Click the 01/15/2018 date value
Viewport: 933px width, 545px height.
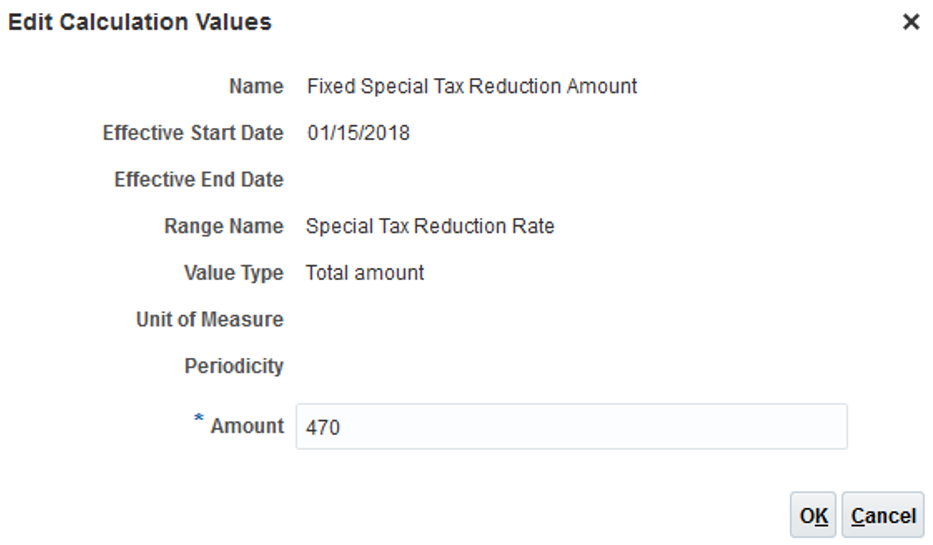(x=358, y=133)
